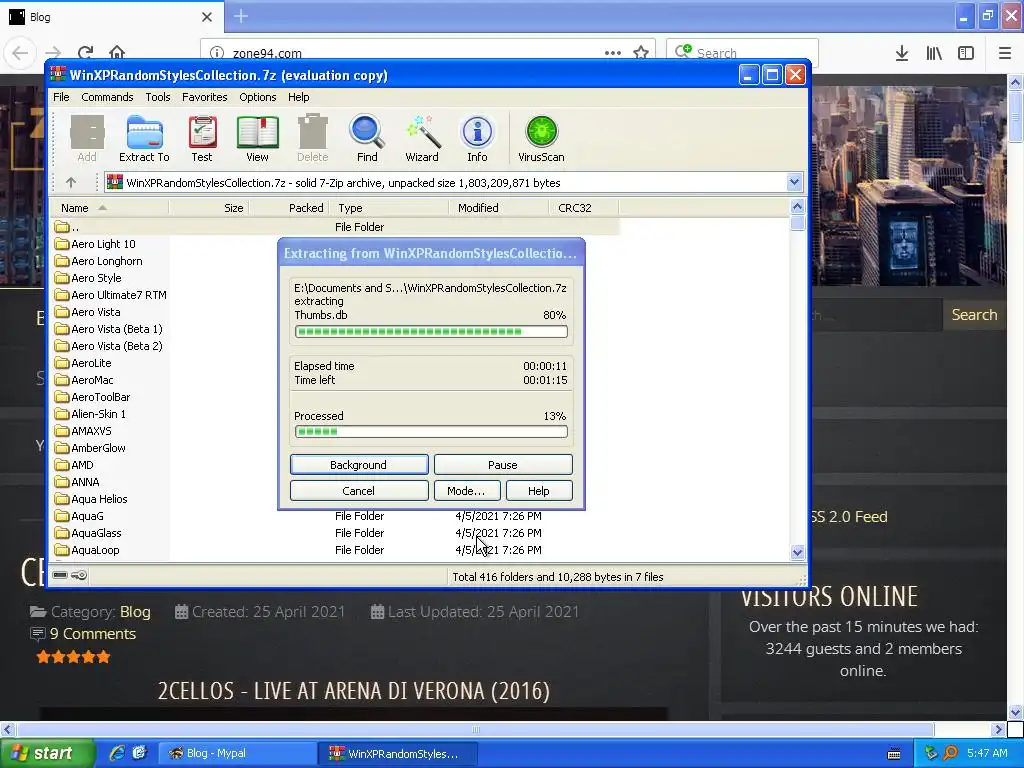
Task: Select the Aero Ultimate7 RTM folder
Action: coord(111,295)
